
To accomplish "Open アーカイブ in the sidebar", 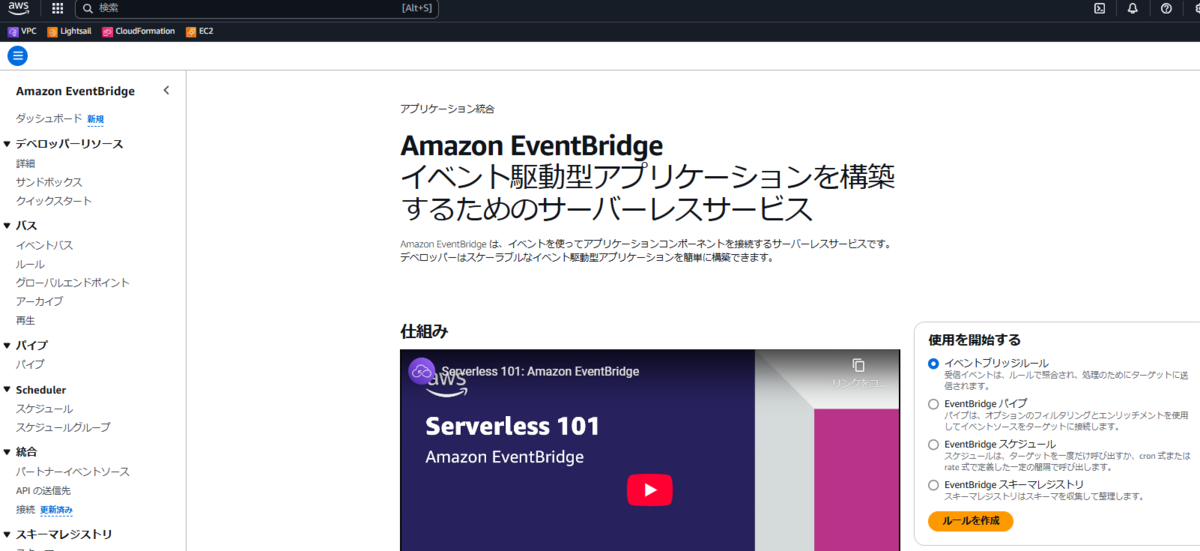I will click(39, 301).
